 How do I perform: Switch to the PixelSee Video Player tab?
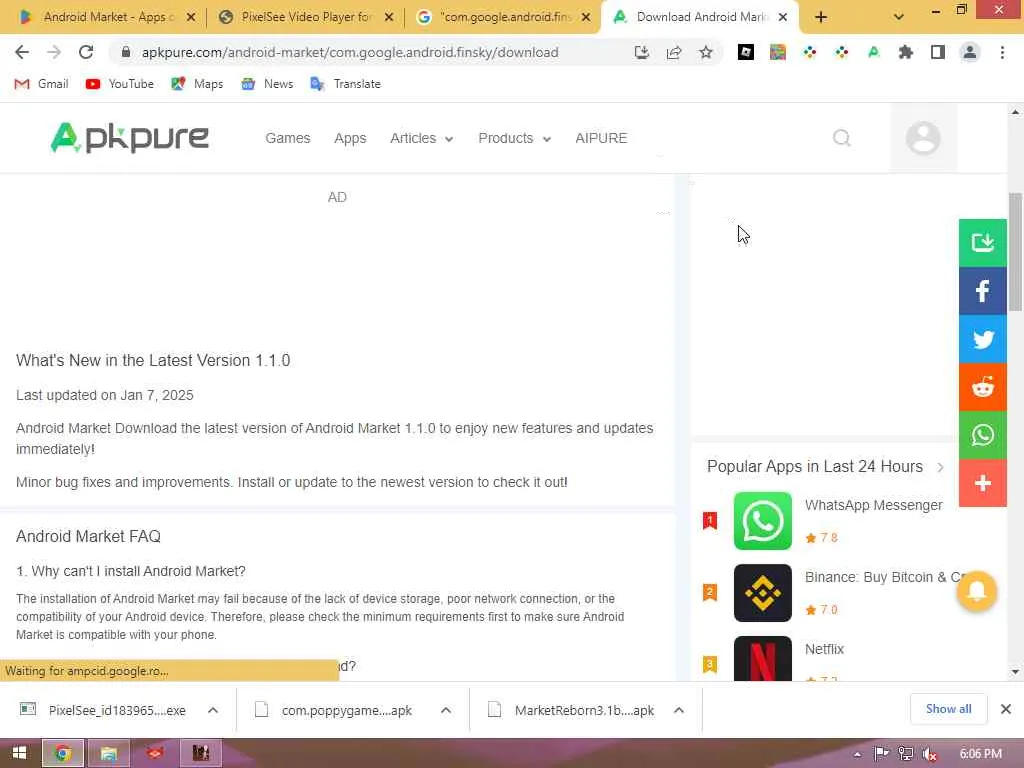(306, 17)
